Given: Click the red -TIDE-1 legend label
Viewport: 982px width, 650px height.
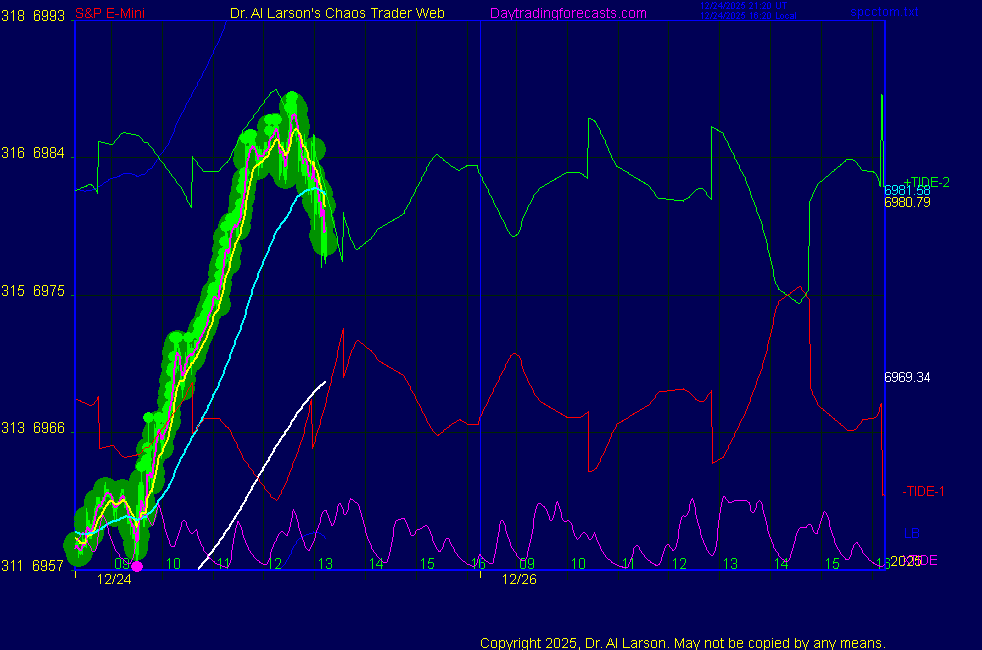Looking at the screenshot, I should pyautogui.click(x=923, y=491).
